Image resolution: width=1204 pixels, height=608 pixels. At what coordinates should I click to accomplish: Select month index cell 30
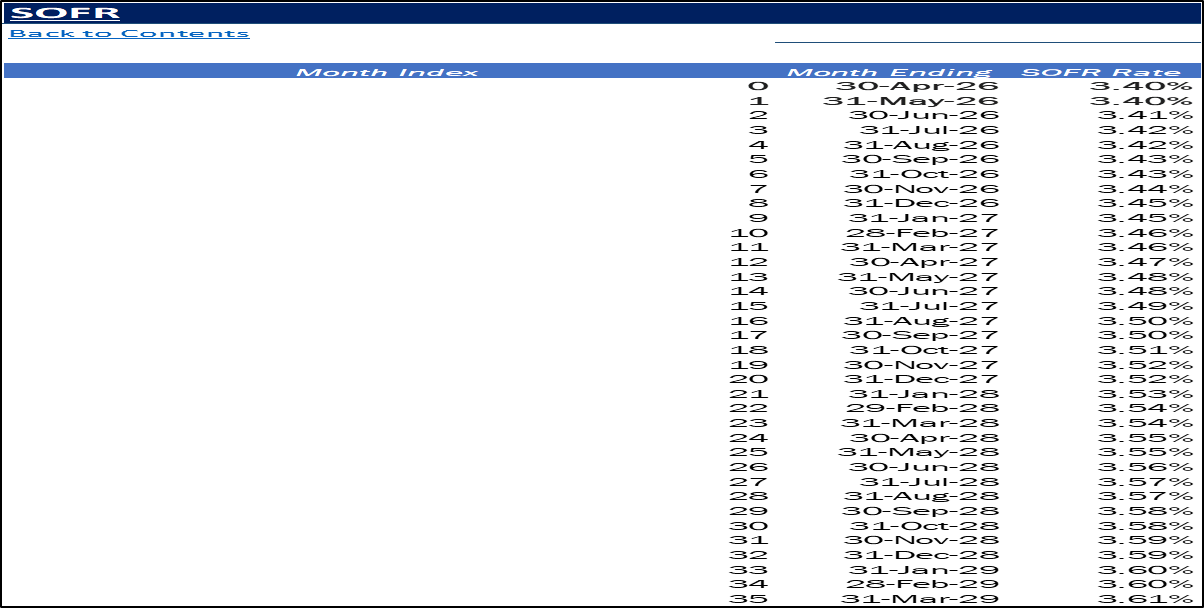[x=750, y=526]
